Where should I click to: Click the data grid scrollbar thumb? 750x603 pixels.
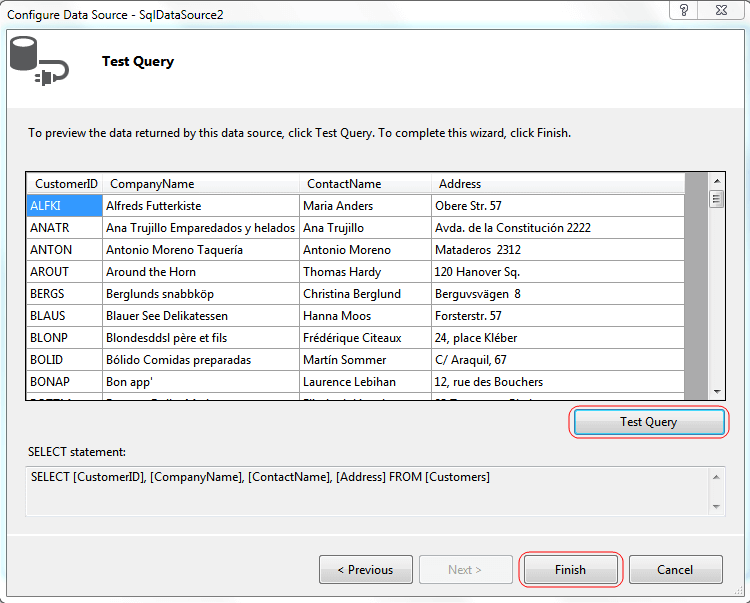tap(716, 199)
